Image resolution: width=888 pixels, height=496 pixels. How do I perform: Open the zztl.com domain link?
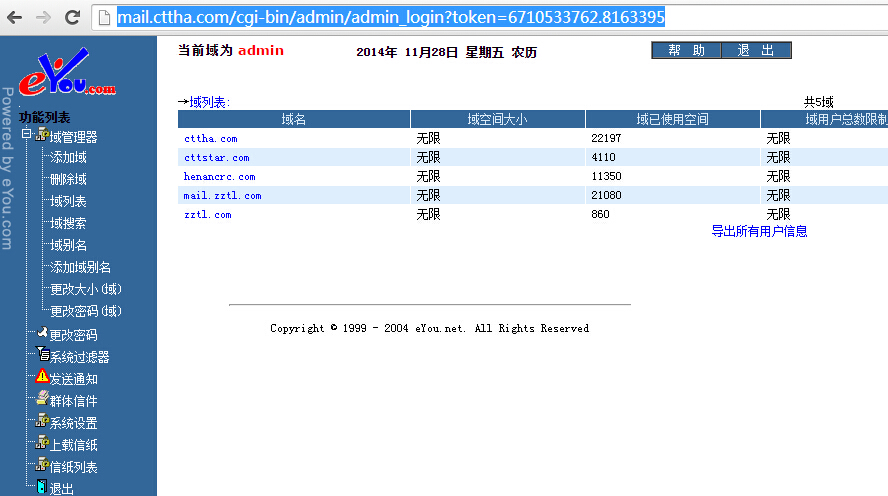[207, 215]
